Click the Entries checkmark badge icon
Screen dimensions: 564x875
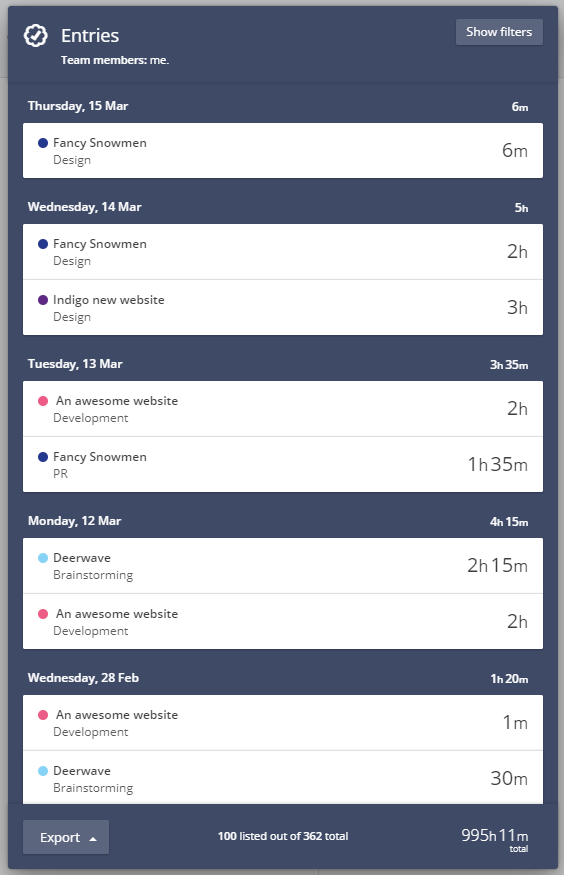click(x=36, y=36)
